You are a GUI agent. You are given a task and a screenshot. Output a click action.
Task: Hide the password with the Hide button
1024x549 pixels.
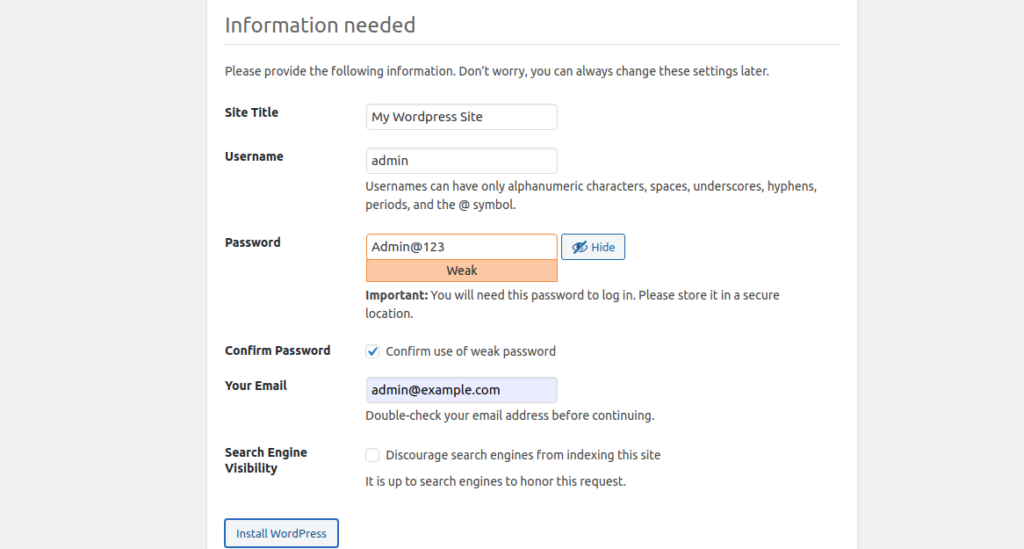[x=593, y=247]
